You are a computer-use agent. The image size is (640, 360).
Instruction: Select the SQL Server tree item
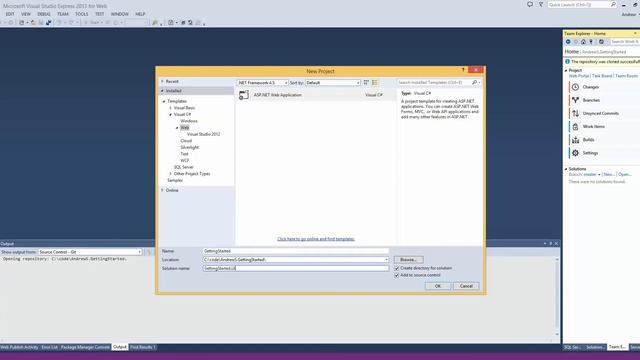184,167
